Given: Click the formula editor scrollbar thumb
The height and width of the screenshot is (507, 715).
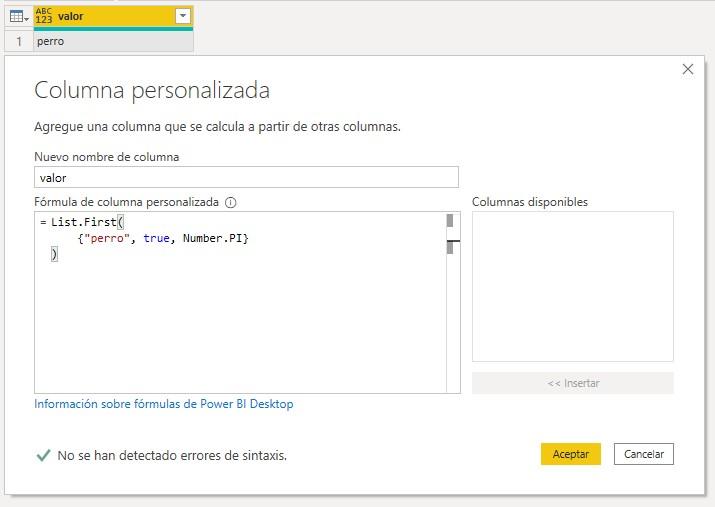Looking at the screenshot, I should tap(450, 221).
